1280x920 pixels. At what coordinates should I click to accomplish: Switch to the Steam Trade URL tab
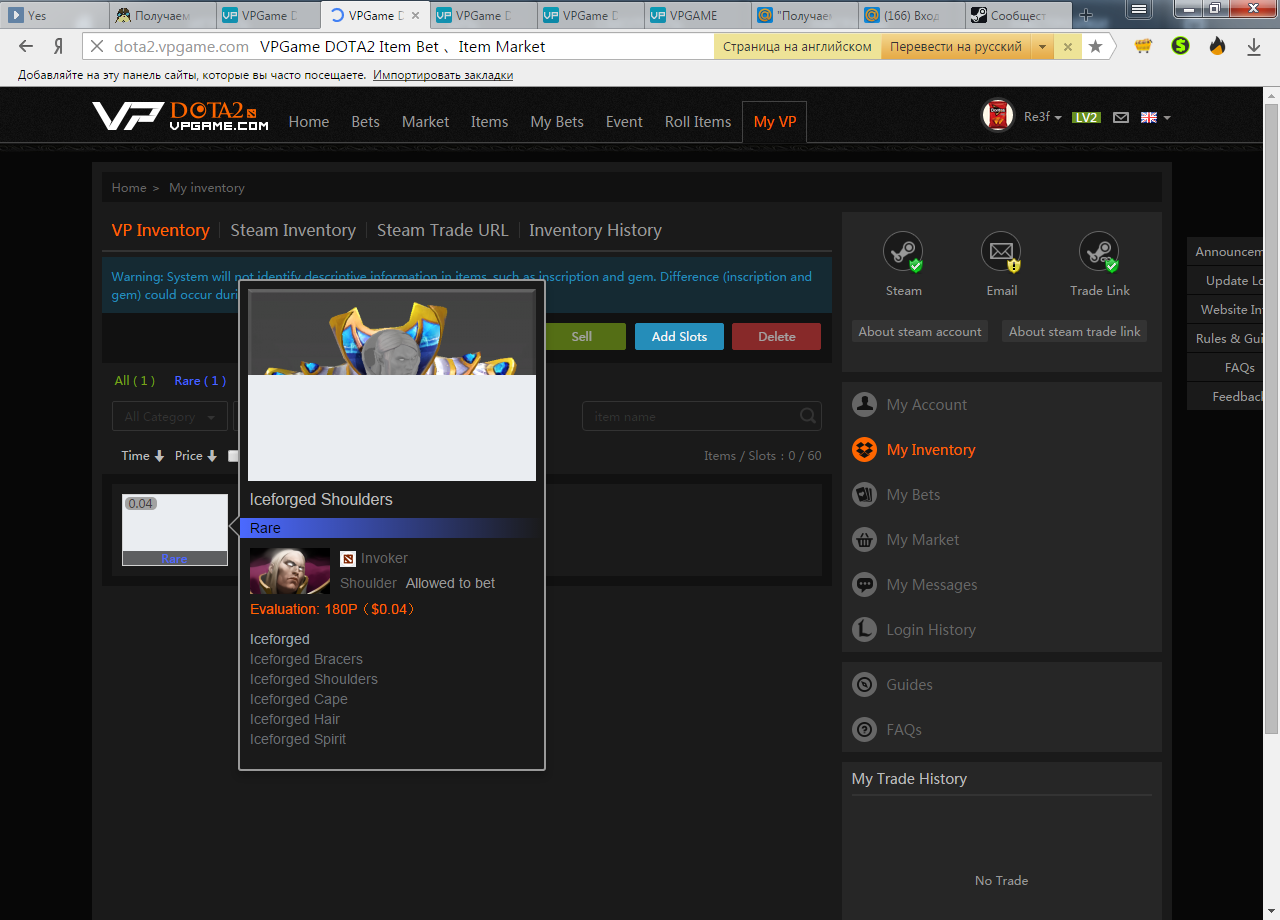(443, 230)
